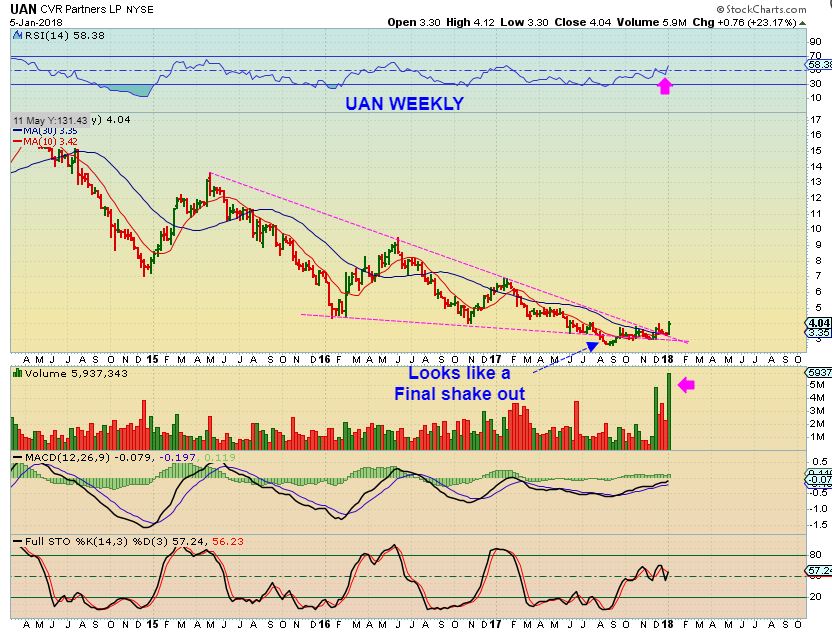Click the 5-Jan-2018 chart date
The height and width of the screenshot is (633, 832).
pyautogui.click(x=36, y=22)
